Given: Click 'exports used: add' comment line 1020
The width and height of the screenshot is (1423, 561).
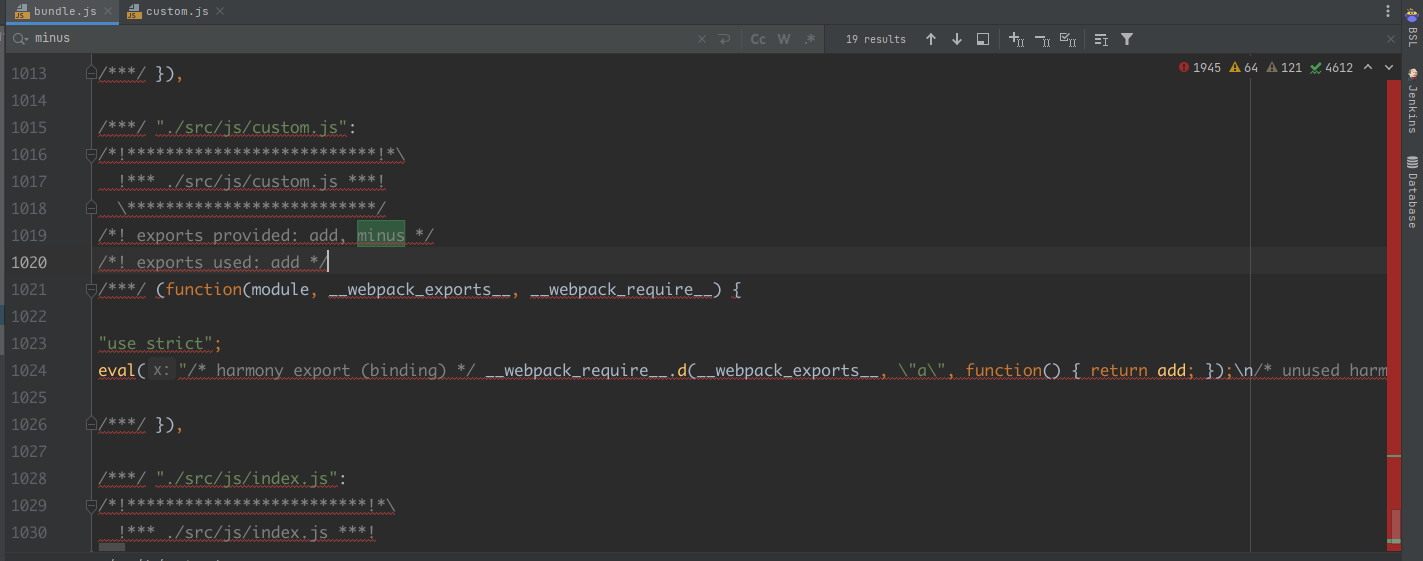Looking at the screenshot, I should coord(212,262).
